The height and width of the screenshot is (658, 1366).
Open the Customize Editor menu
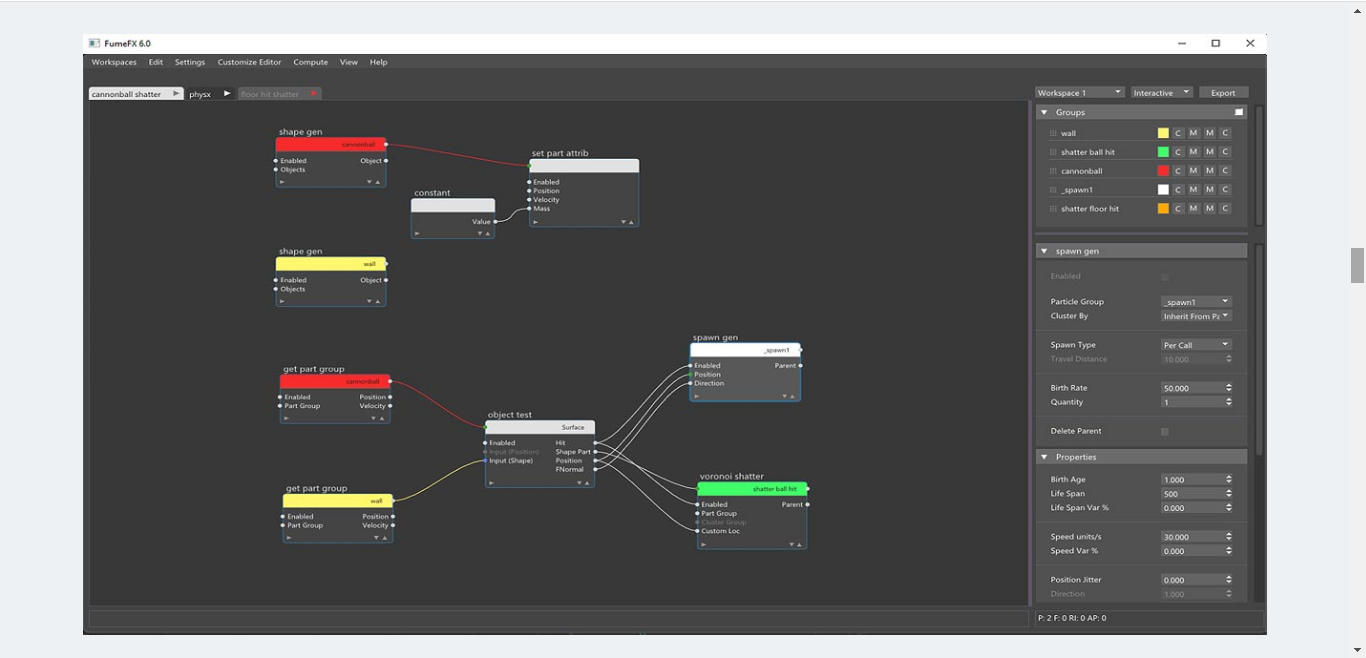pos(249,62)
